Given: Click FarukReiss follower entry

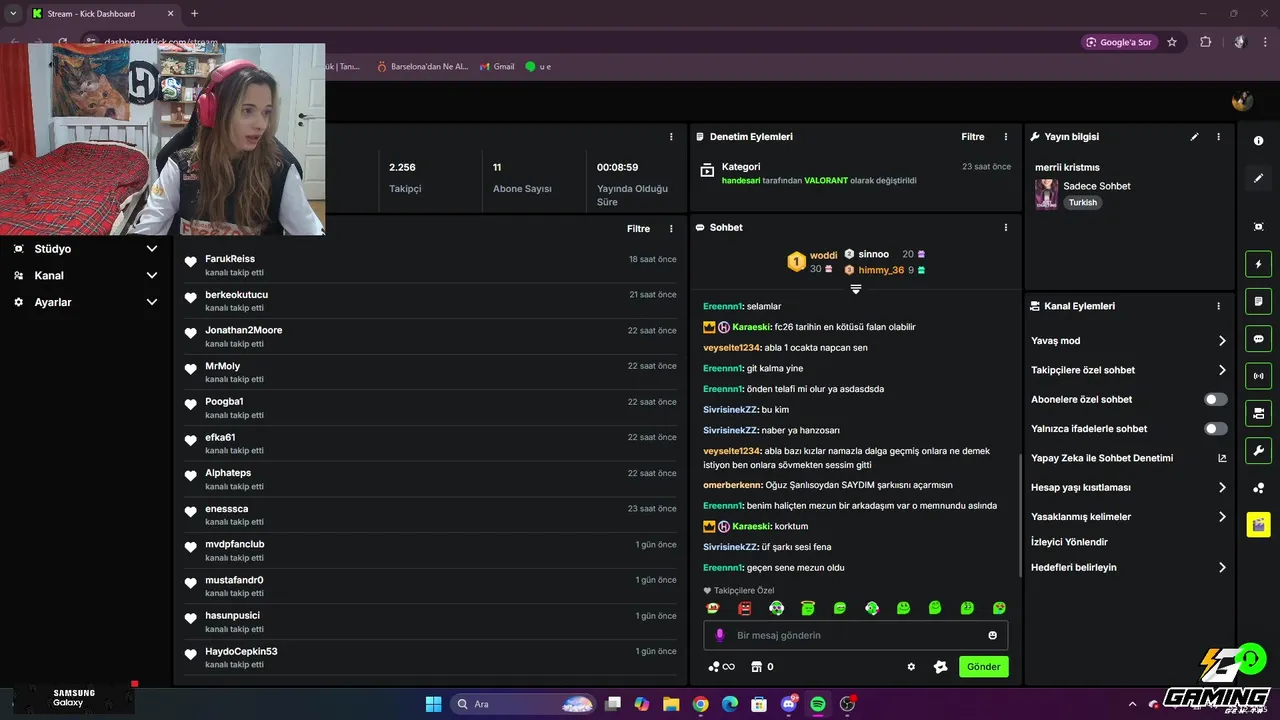Looking at the screenshot, I should 431,265.
